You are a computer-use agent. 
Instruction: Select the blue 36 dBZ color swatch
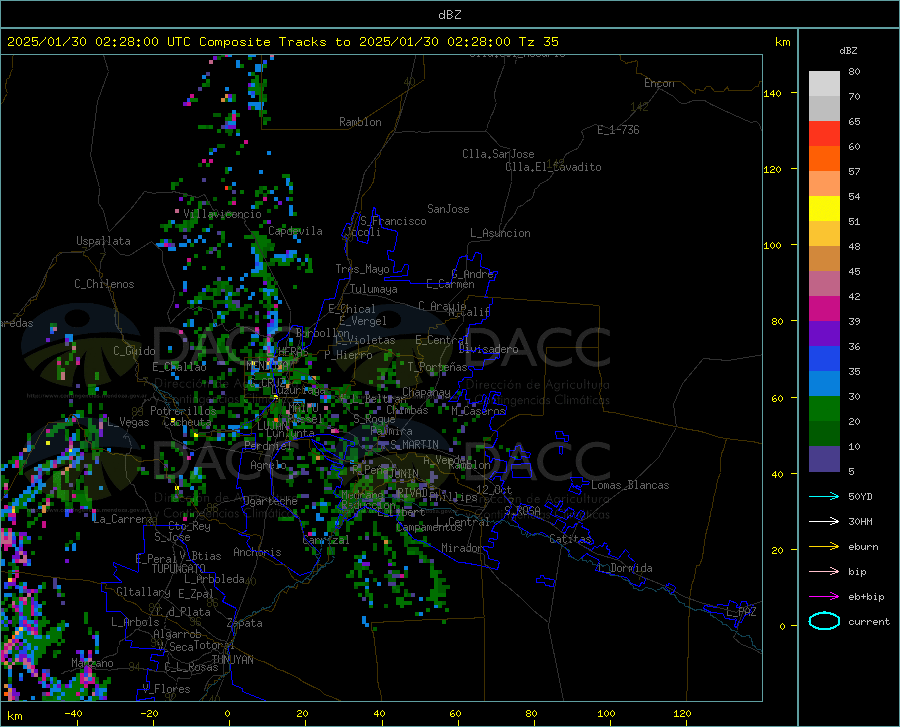coord(824,359)
